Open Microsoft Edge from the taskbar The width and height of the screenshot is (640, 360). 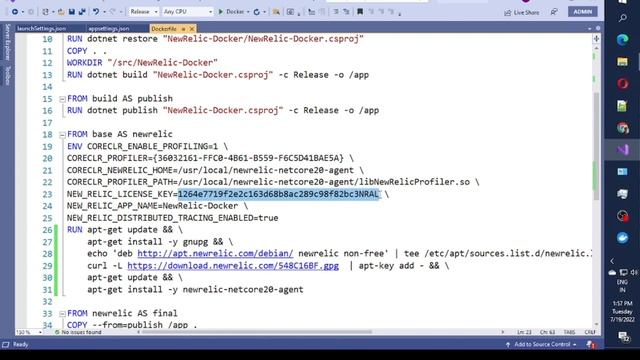pos(622,40)
